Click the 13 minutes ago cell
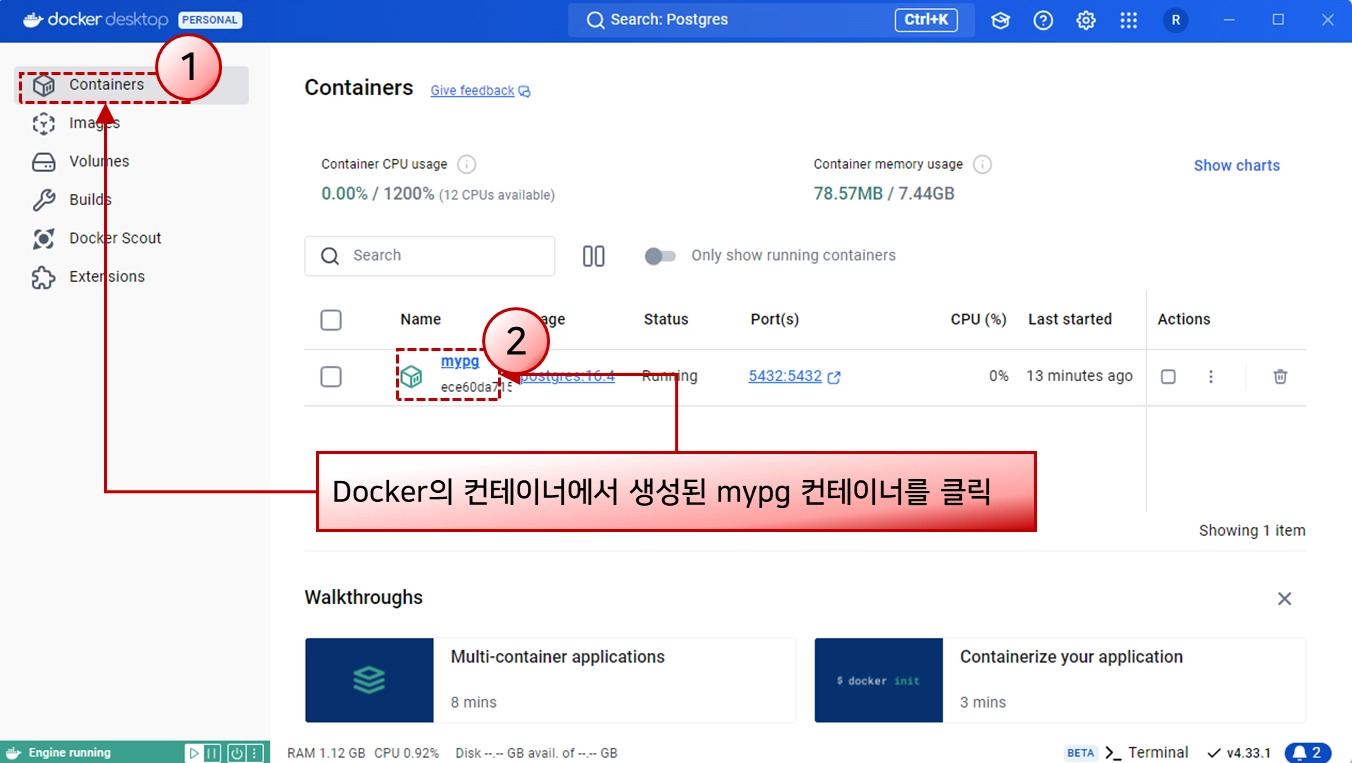 pyautogui.click(x=1080, y=377)
